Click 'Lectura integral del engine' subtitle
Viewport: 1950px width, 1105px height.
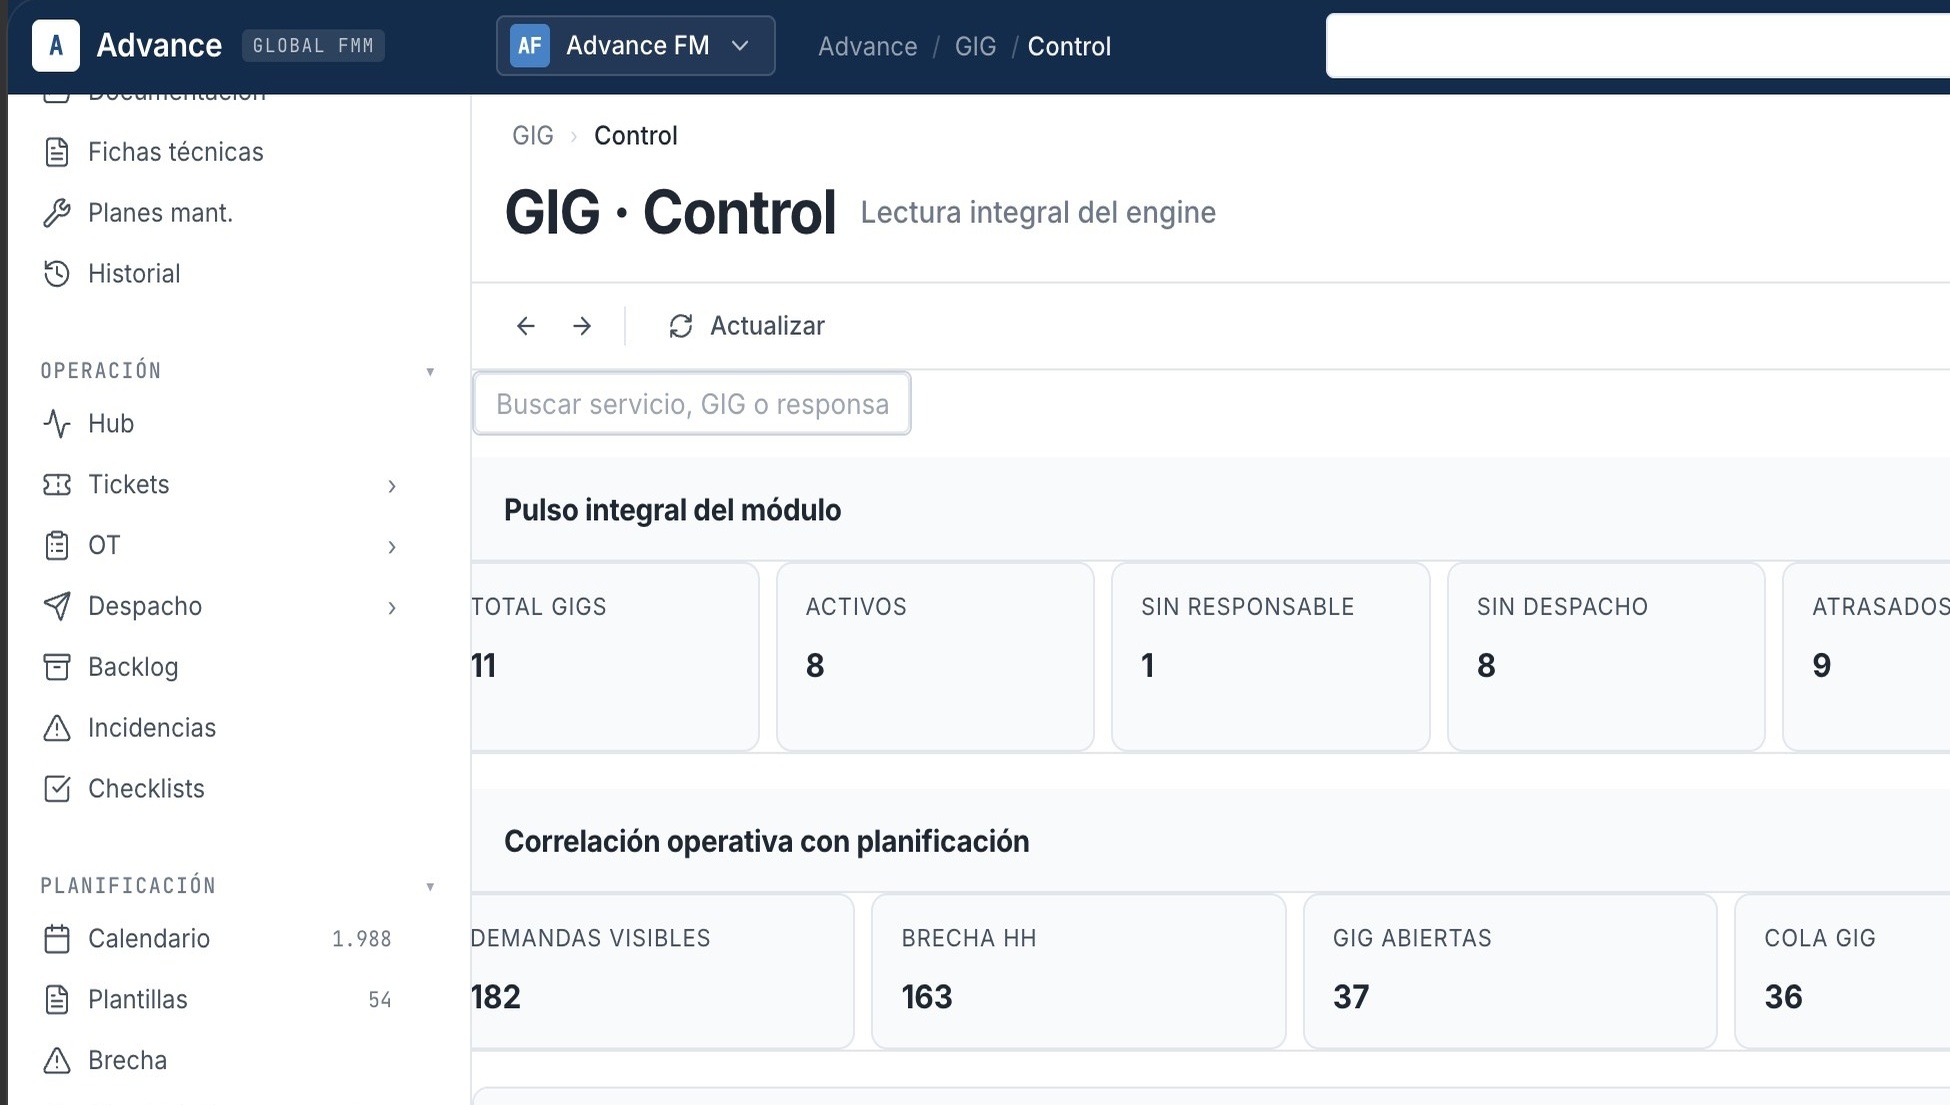pos(1038,213)
